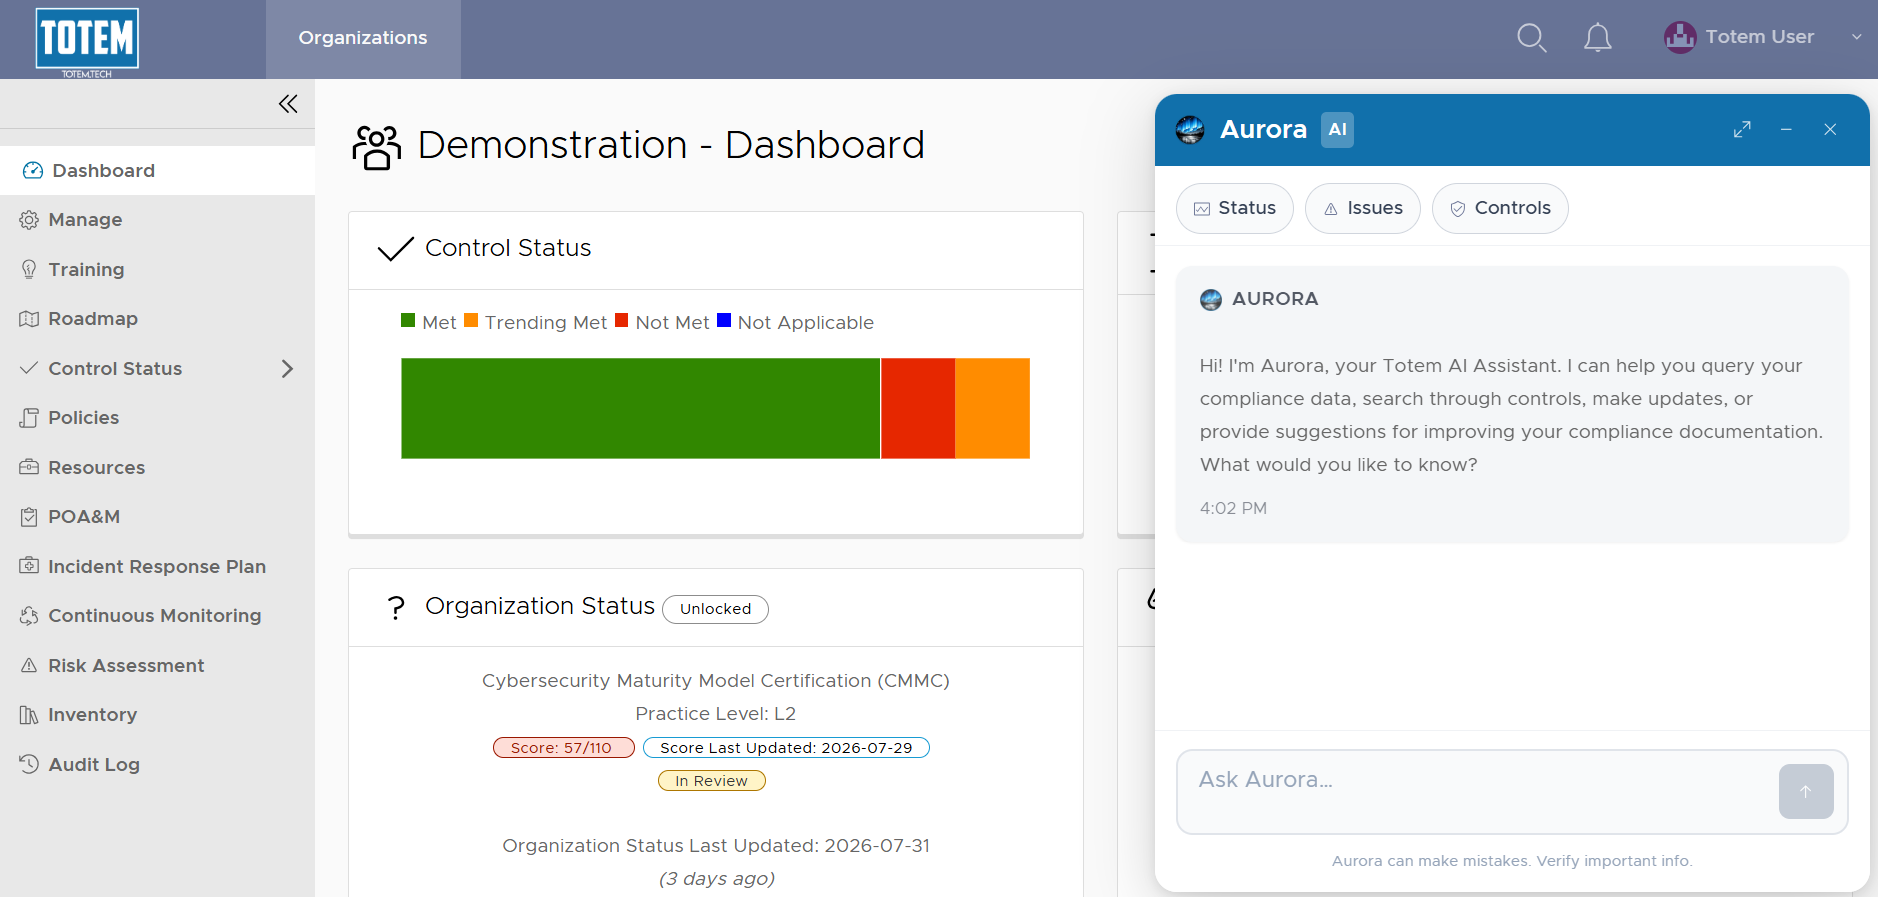Click the Aurora globe logo in chat header
Viewport: 1878px width, 897px height.
coord(1190,130)
